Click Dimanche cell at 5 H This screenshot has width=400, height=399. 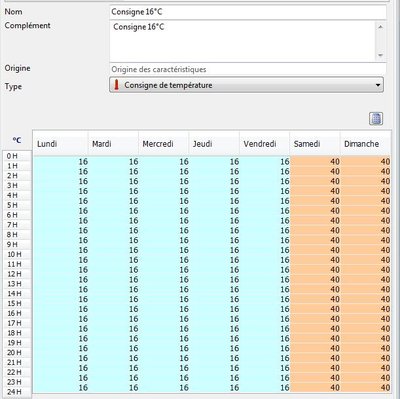[x=365, y=211]
